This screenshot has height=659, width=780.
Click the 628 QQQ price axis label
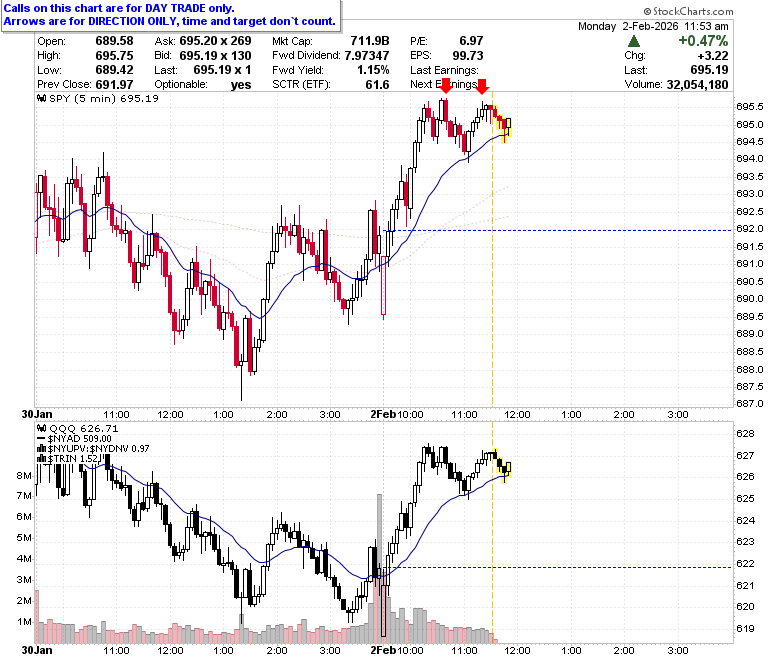point(745,434)
